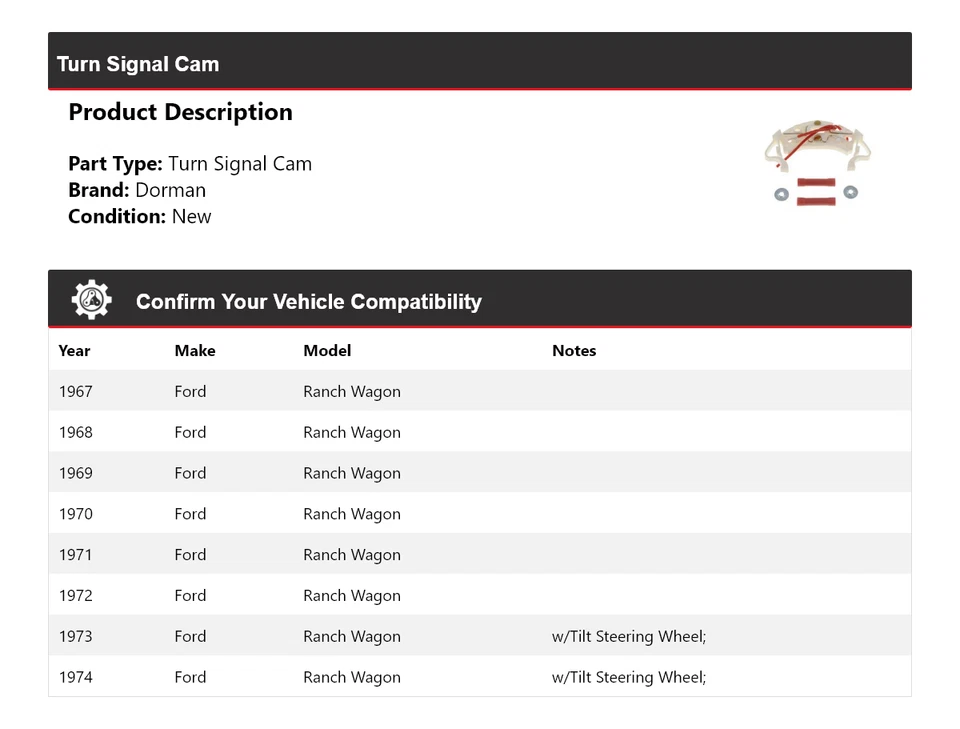The image size is (960, 729).
Task: Select the 1972 year cell
Action: 75,596
